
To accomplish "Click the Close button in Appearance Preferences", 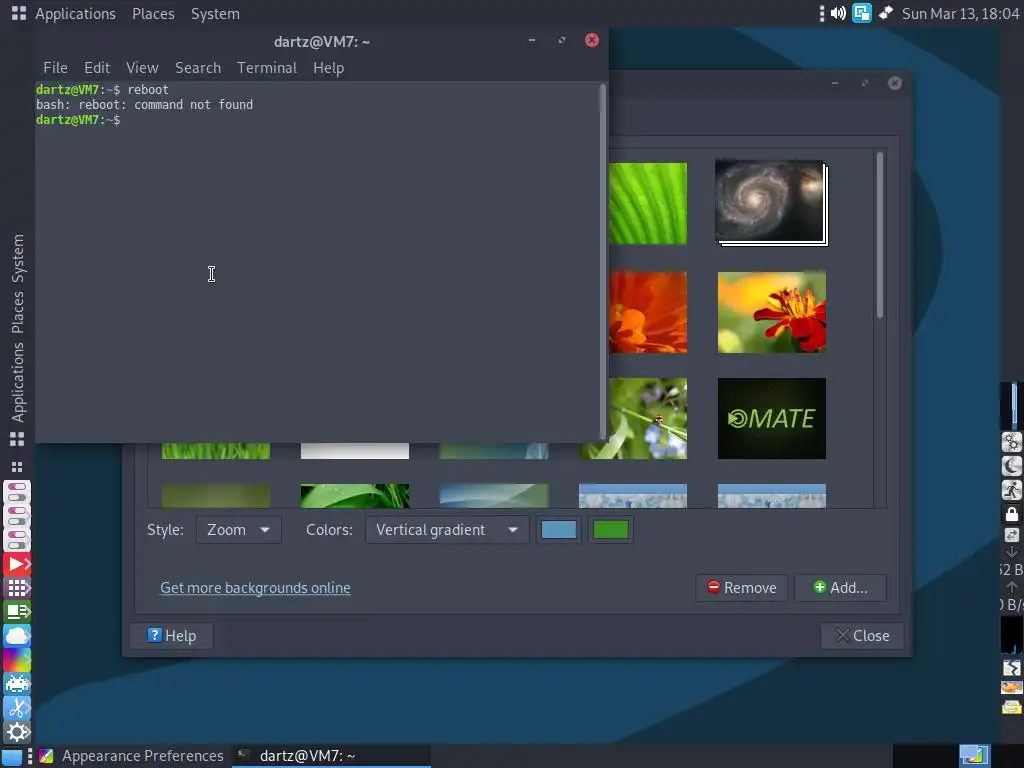I will (x=862, y=635).
